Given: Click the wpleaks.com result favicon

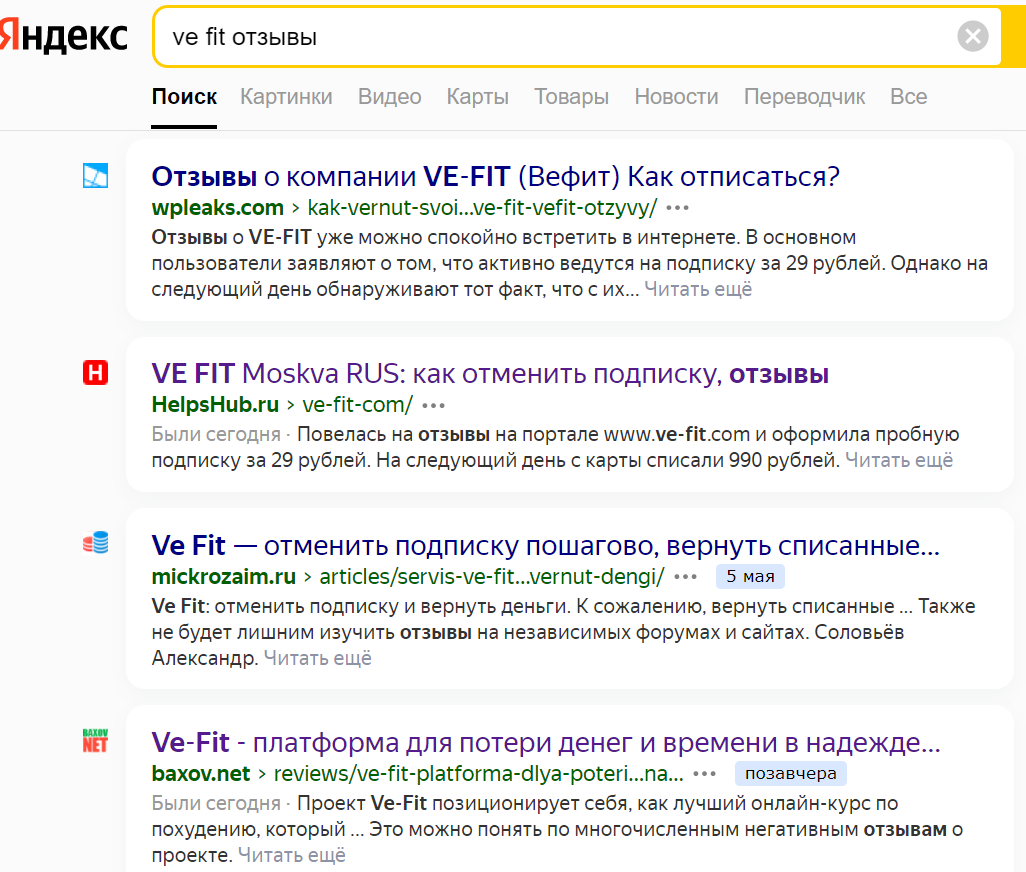Looking at the screenshot, I should [96, 176].
